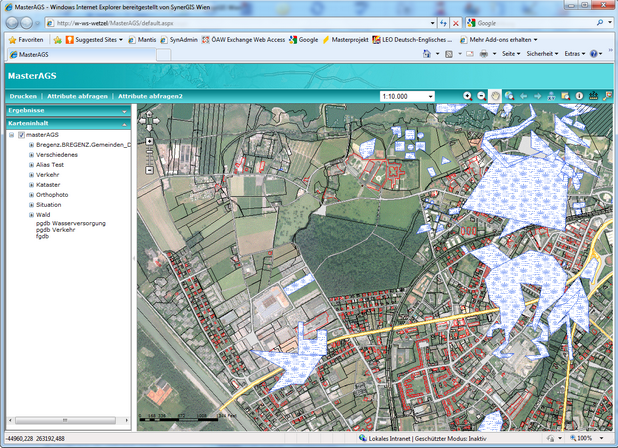Expand the Verkehr layer node
618x448 pixels.
click(x=31, y=175)
